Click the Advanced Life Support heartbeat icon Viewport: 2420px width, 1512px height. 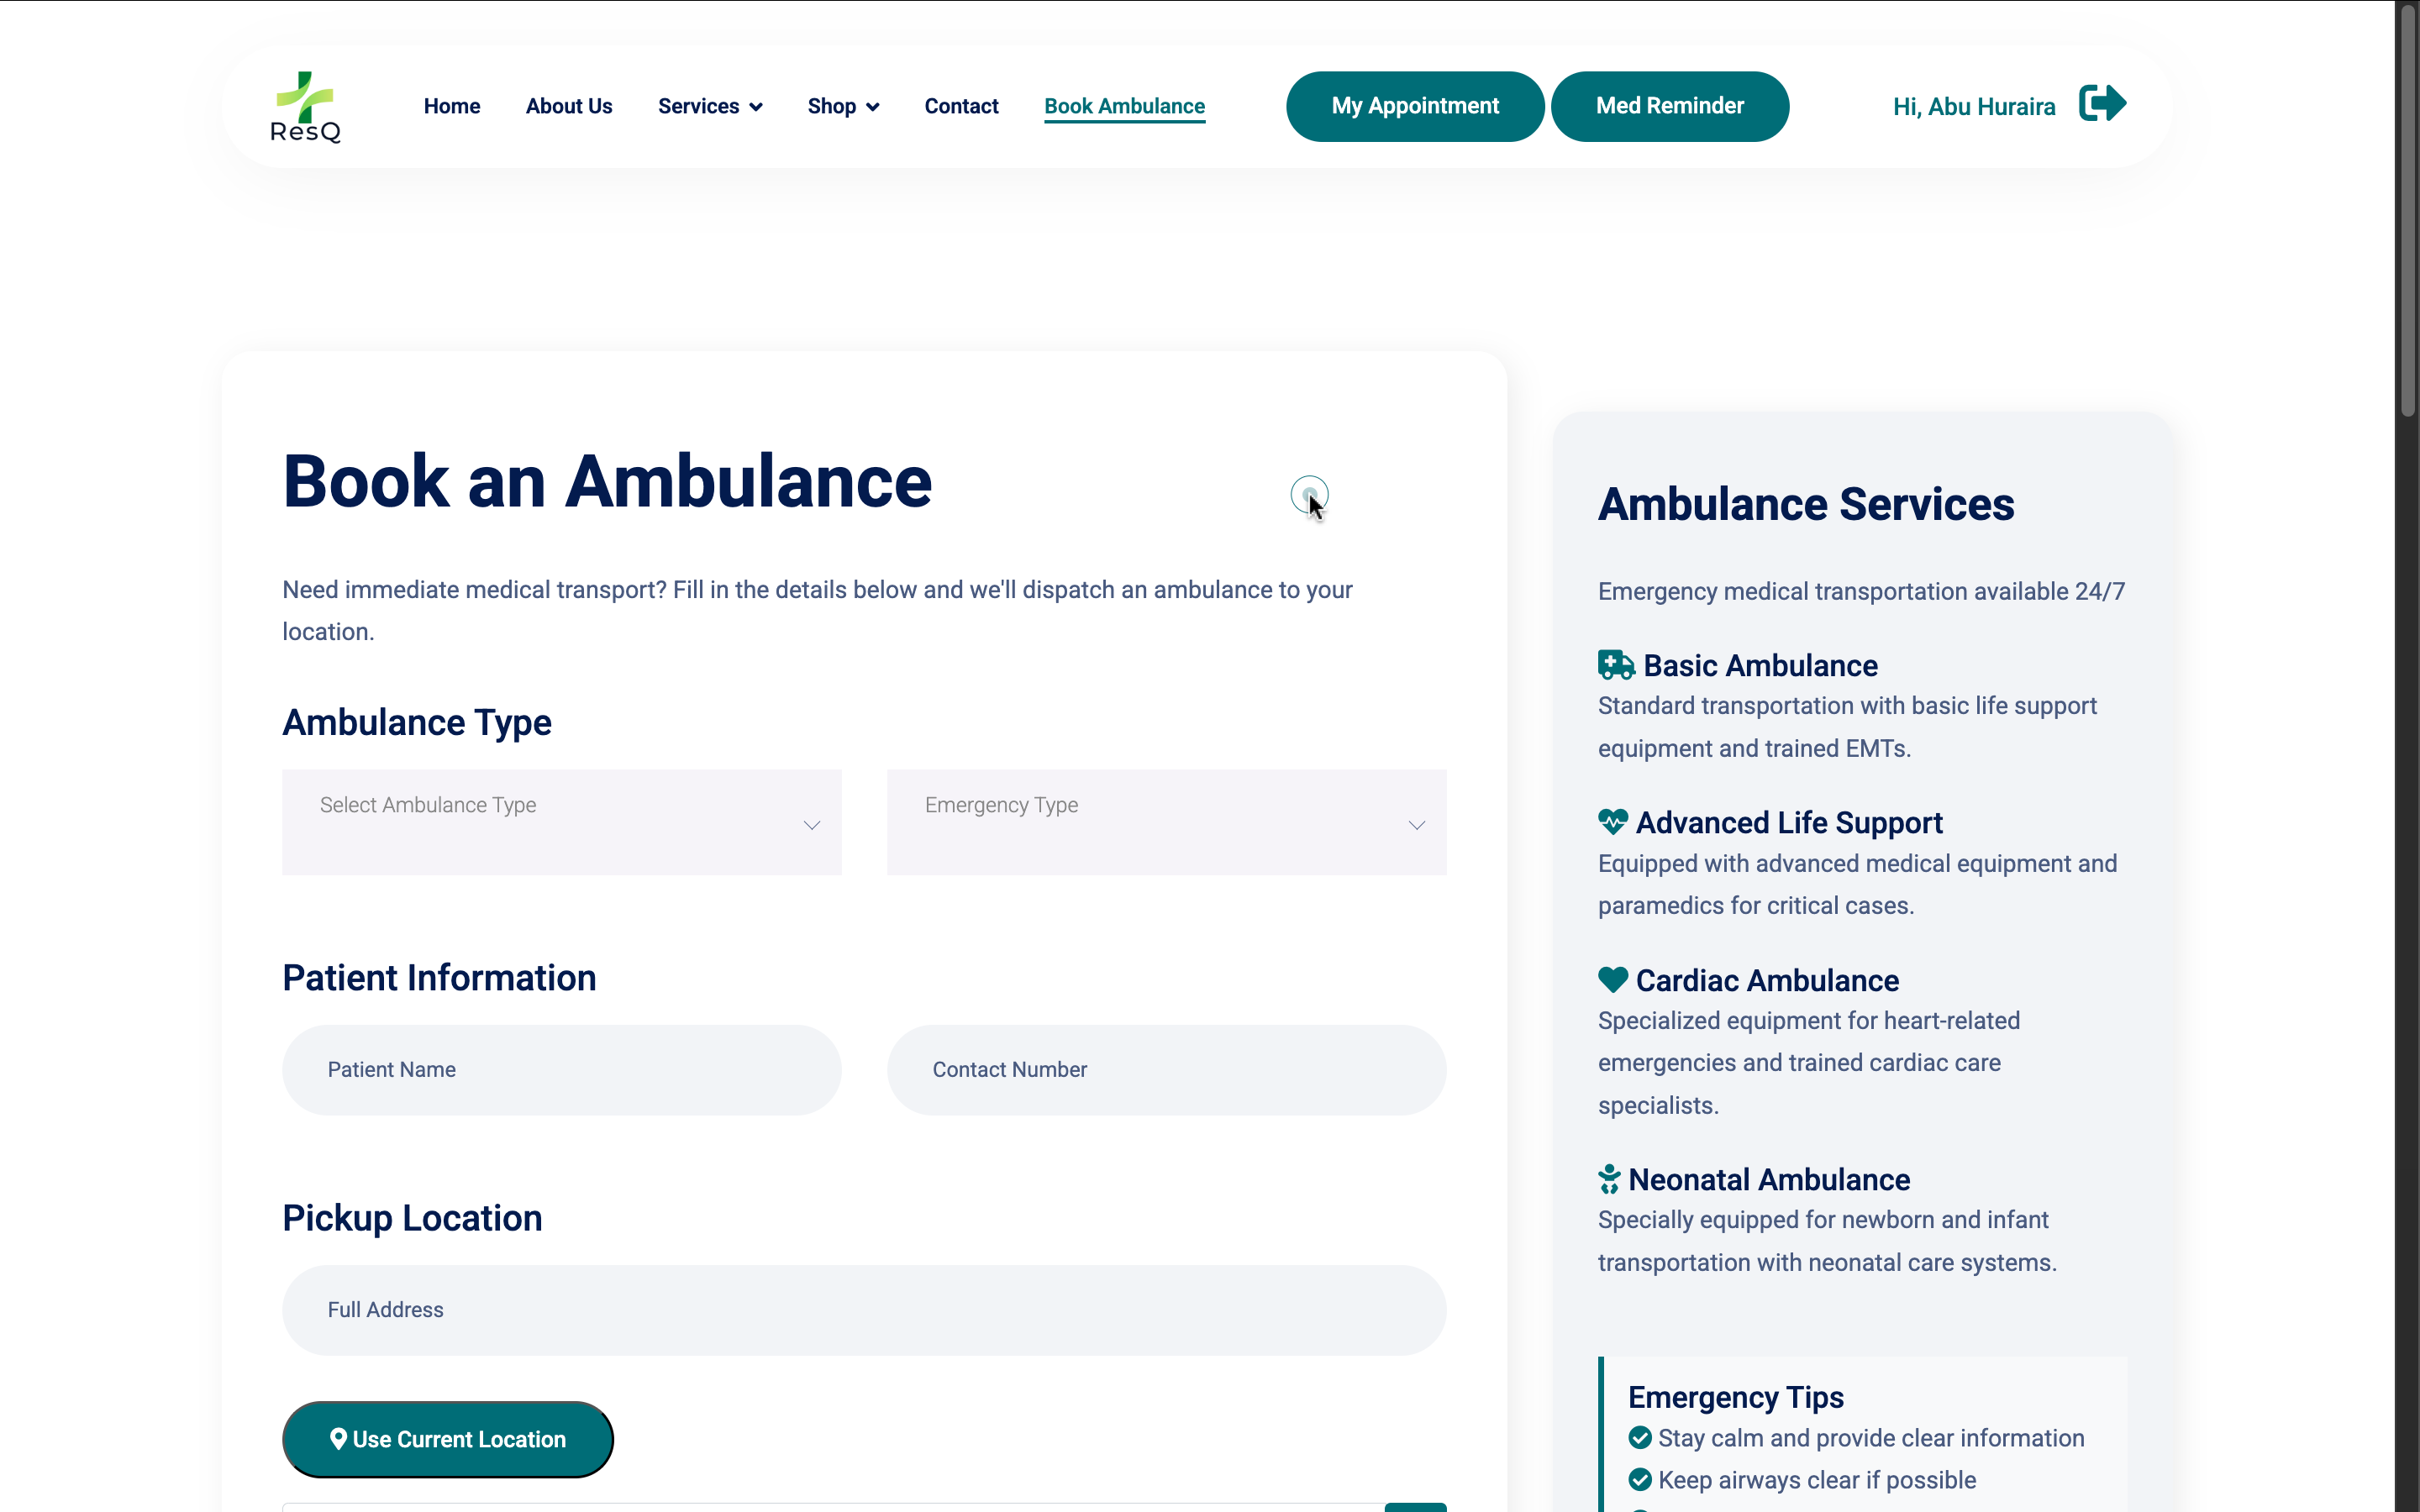click(1612, 822)
